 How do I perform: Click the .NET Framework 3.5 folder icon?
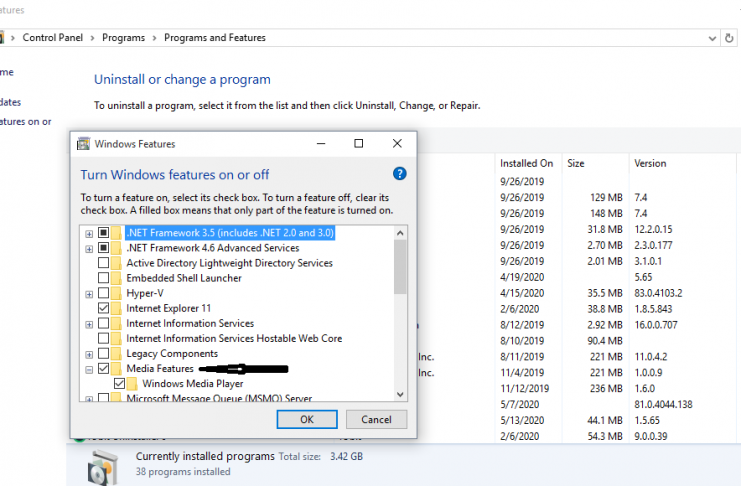[x=116, y=233]
